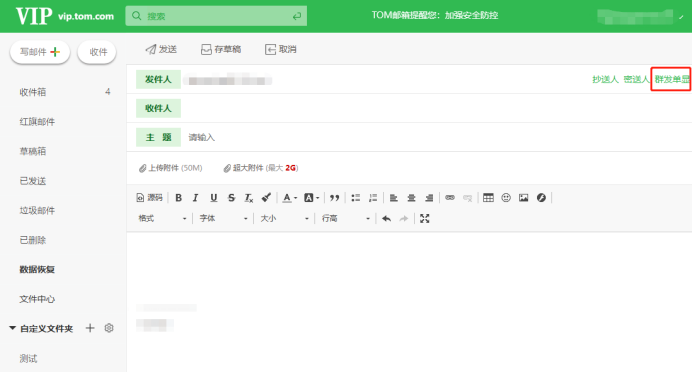The width and height of the screenshot is (692, 373).
Task: Apply underline formatting
Action: pos(214,198)
